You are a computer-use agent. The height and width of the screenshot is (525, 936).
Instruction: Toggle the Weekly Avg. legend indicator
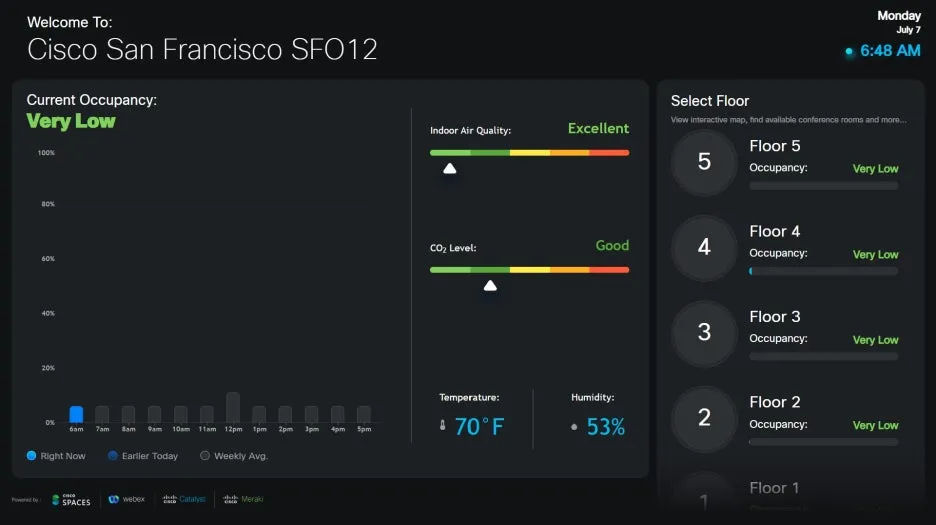[x=205, y=456]
